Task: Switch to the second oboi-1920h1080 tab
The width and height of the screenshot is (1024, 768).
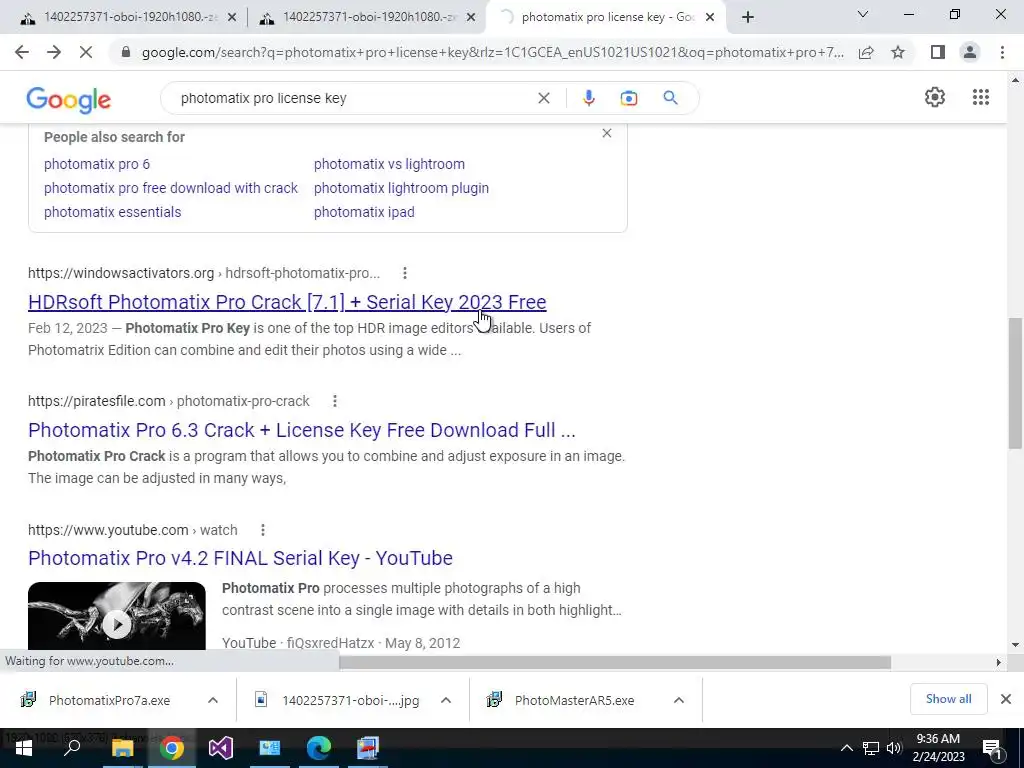Action: click(358, 17)
